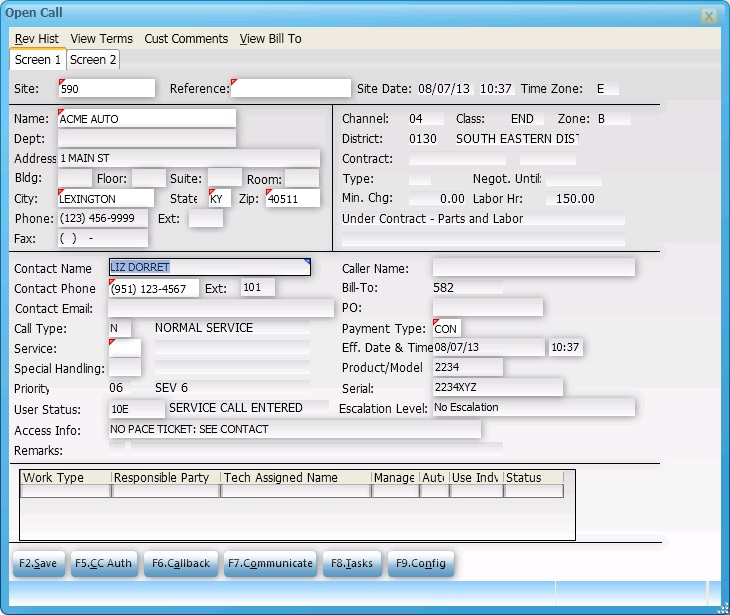The width and height of the screenshot is (730, 615).
Task: Focus the Reference input field
Action: [x=291, y=89]
